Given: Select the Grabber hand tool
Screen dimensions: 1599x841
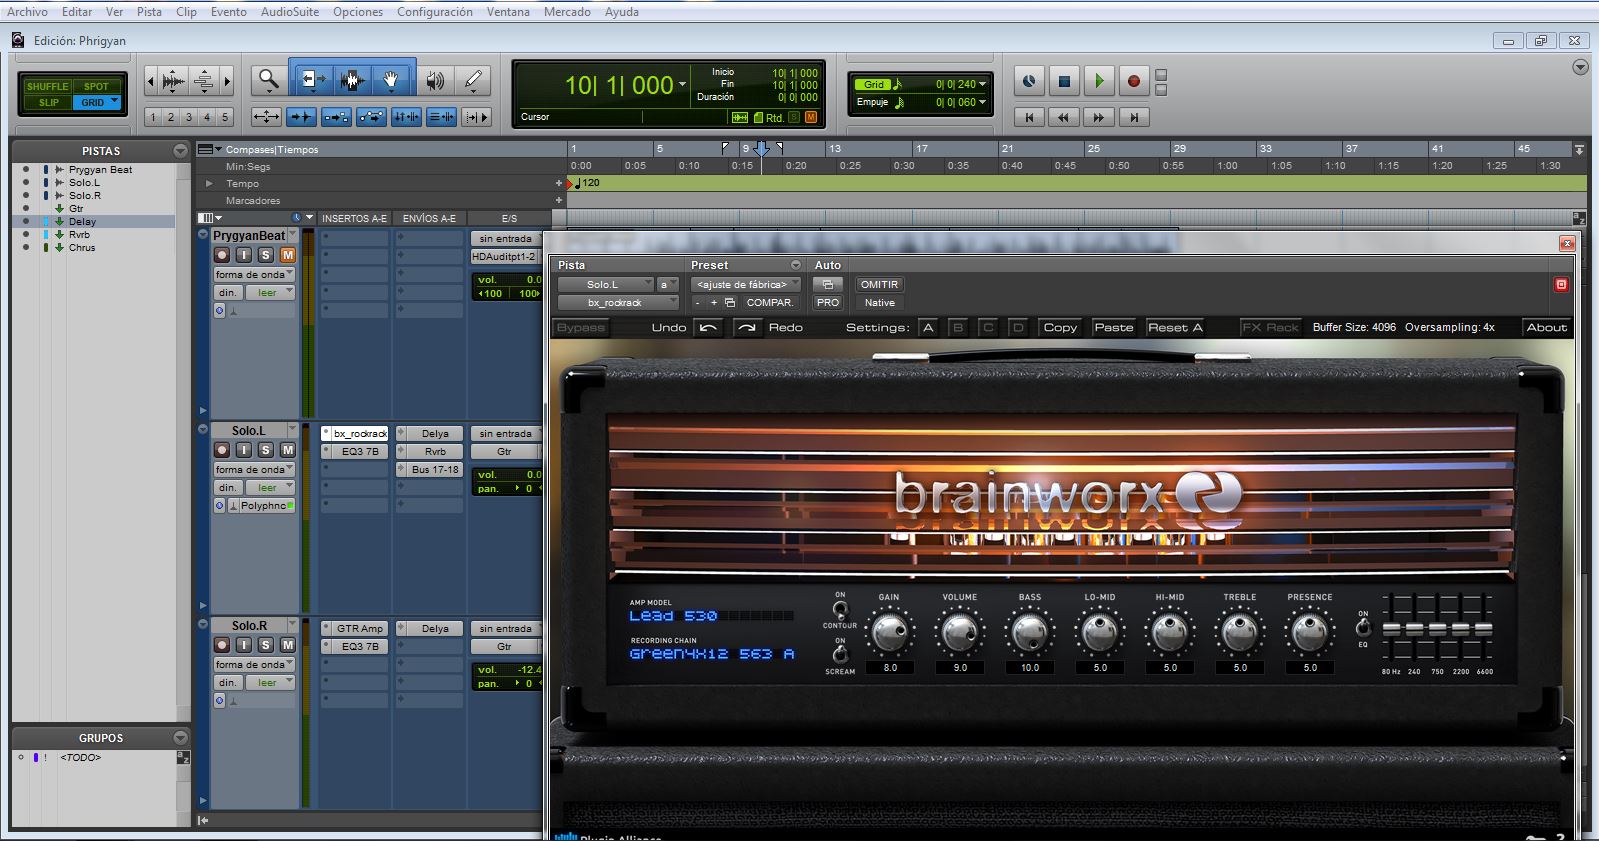Looking at the screenshot, I should coord(392,80).
